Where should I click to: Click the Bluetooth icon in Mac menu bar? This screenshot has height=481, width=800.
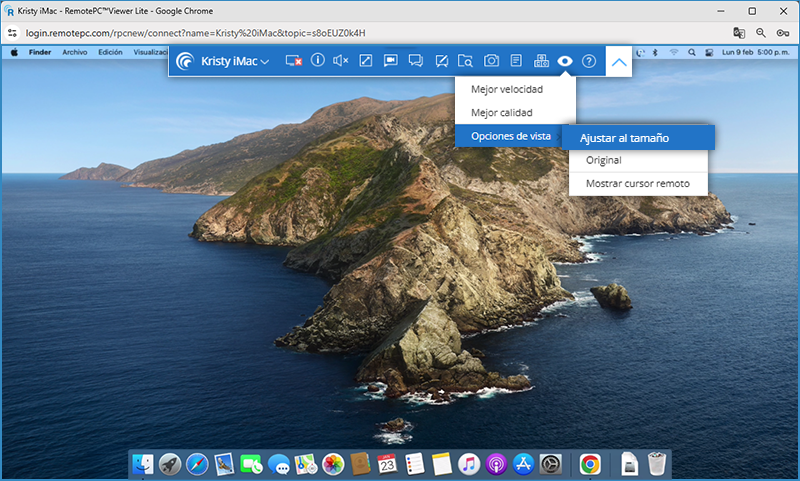pyautogui.click(x=656, y=52)
